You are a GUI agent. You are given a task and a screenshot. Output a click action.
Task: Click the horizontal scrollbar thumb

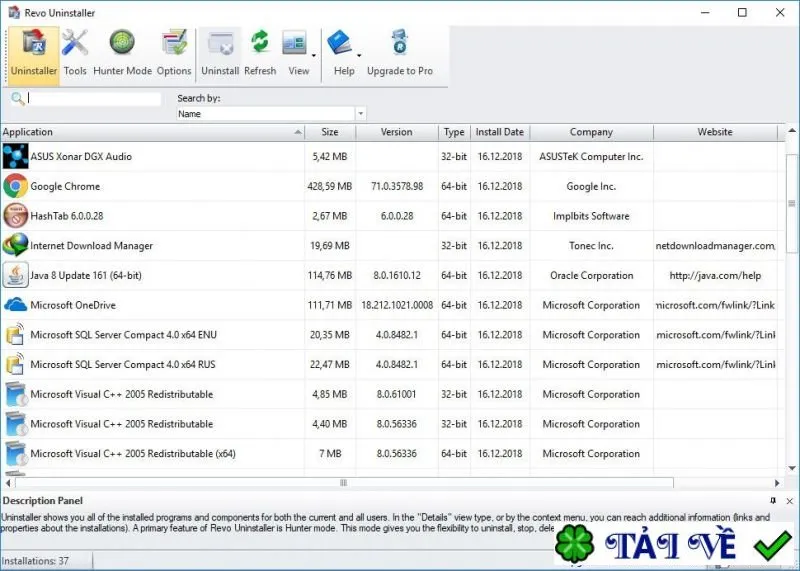pyautogui.click(x=344, y=483)
